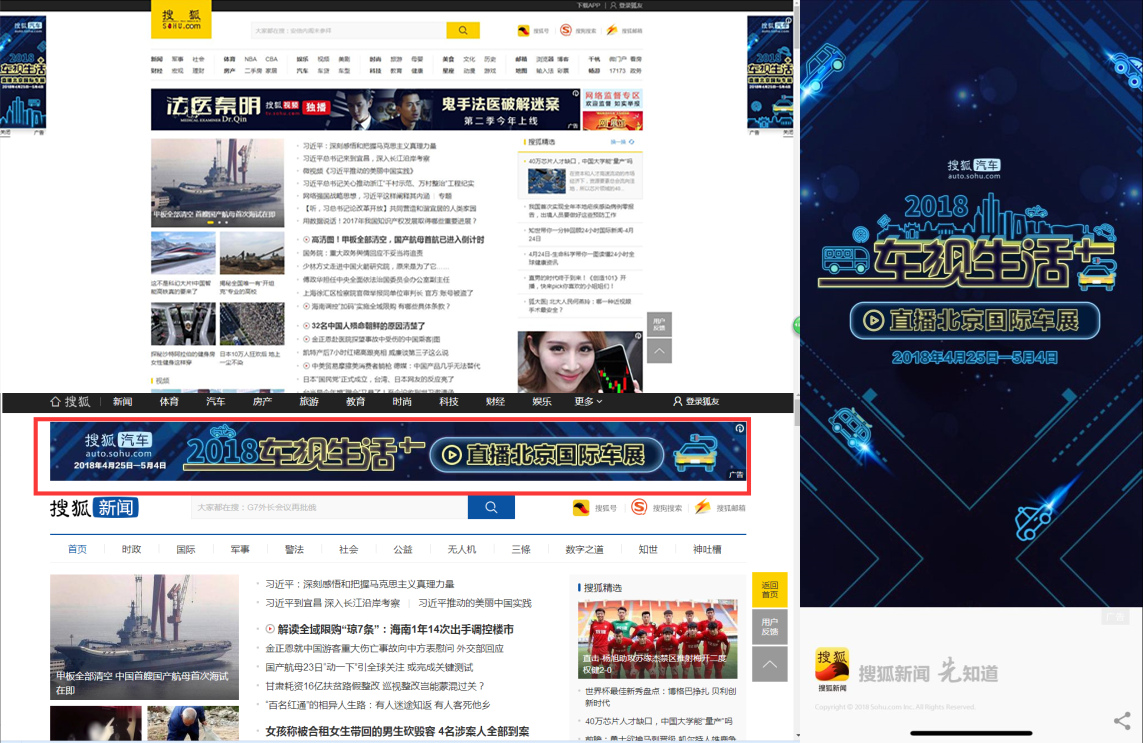Click the up-arrow back-to-top control
Screen dimensions: 1143x743
768,665
